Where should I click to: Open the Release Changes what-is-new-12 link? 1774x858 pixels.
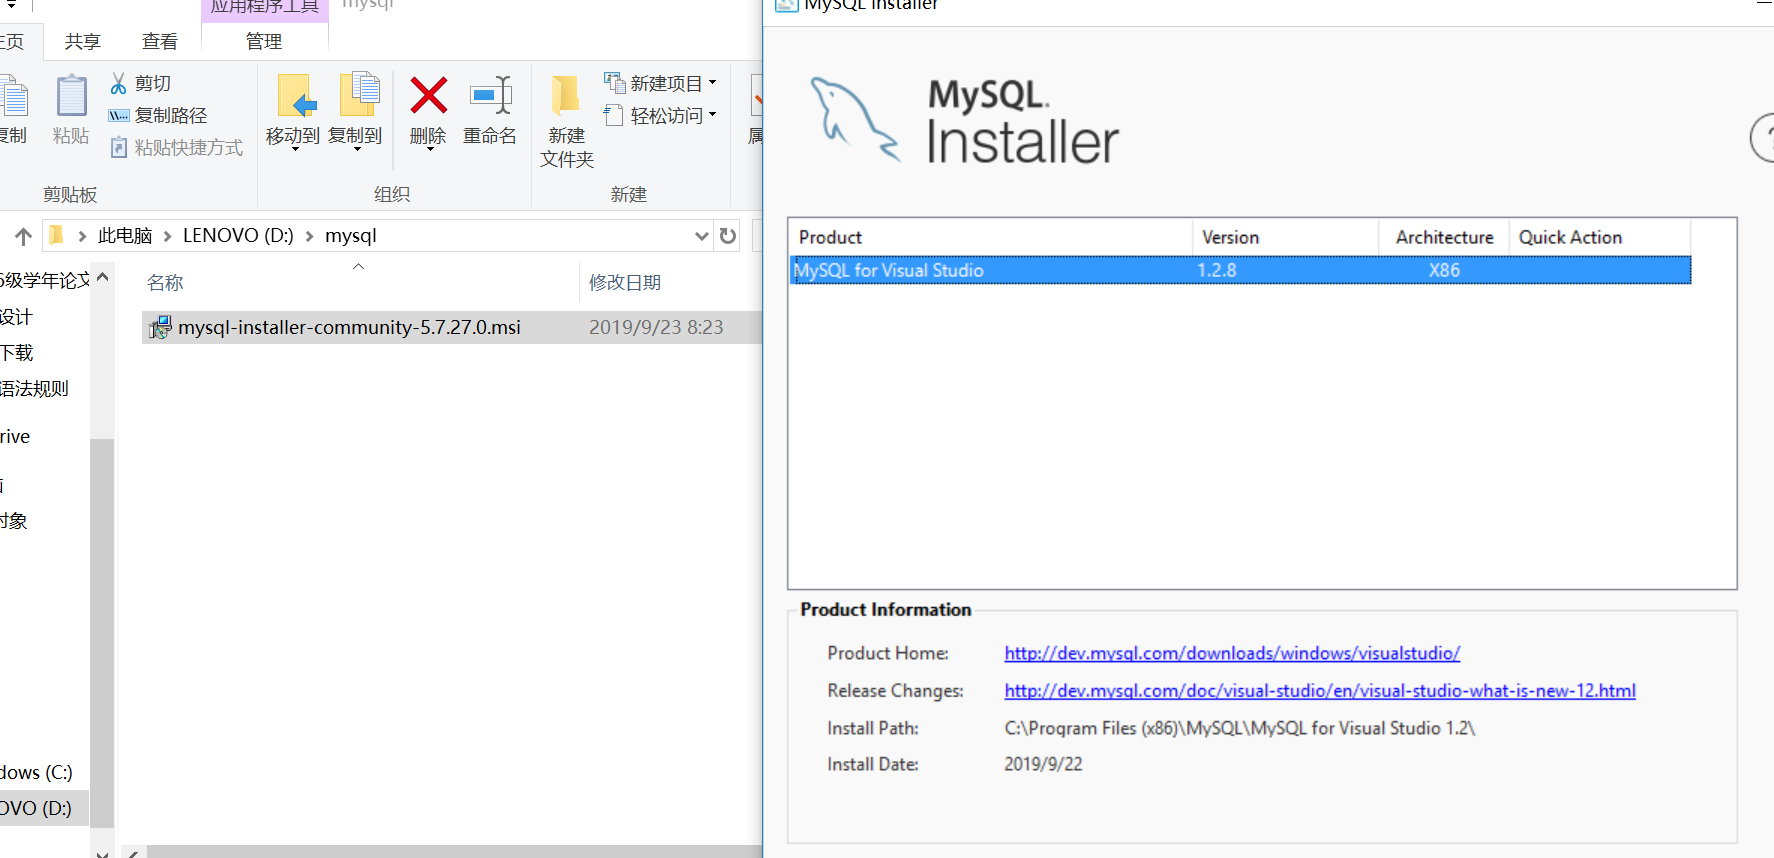coord(1320,691)
